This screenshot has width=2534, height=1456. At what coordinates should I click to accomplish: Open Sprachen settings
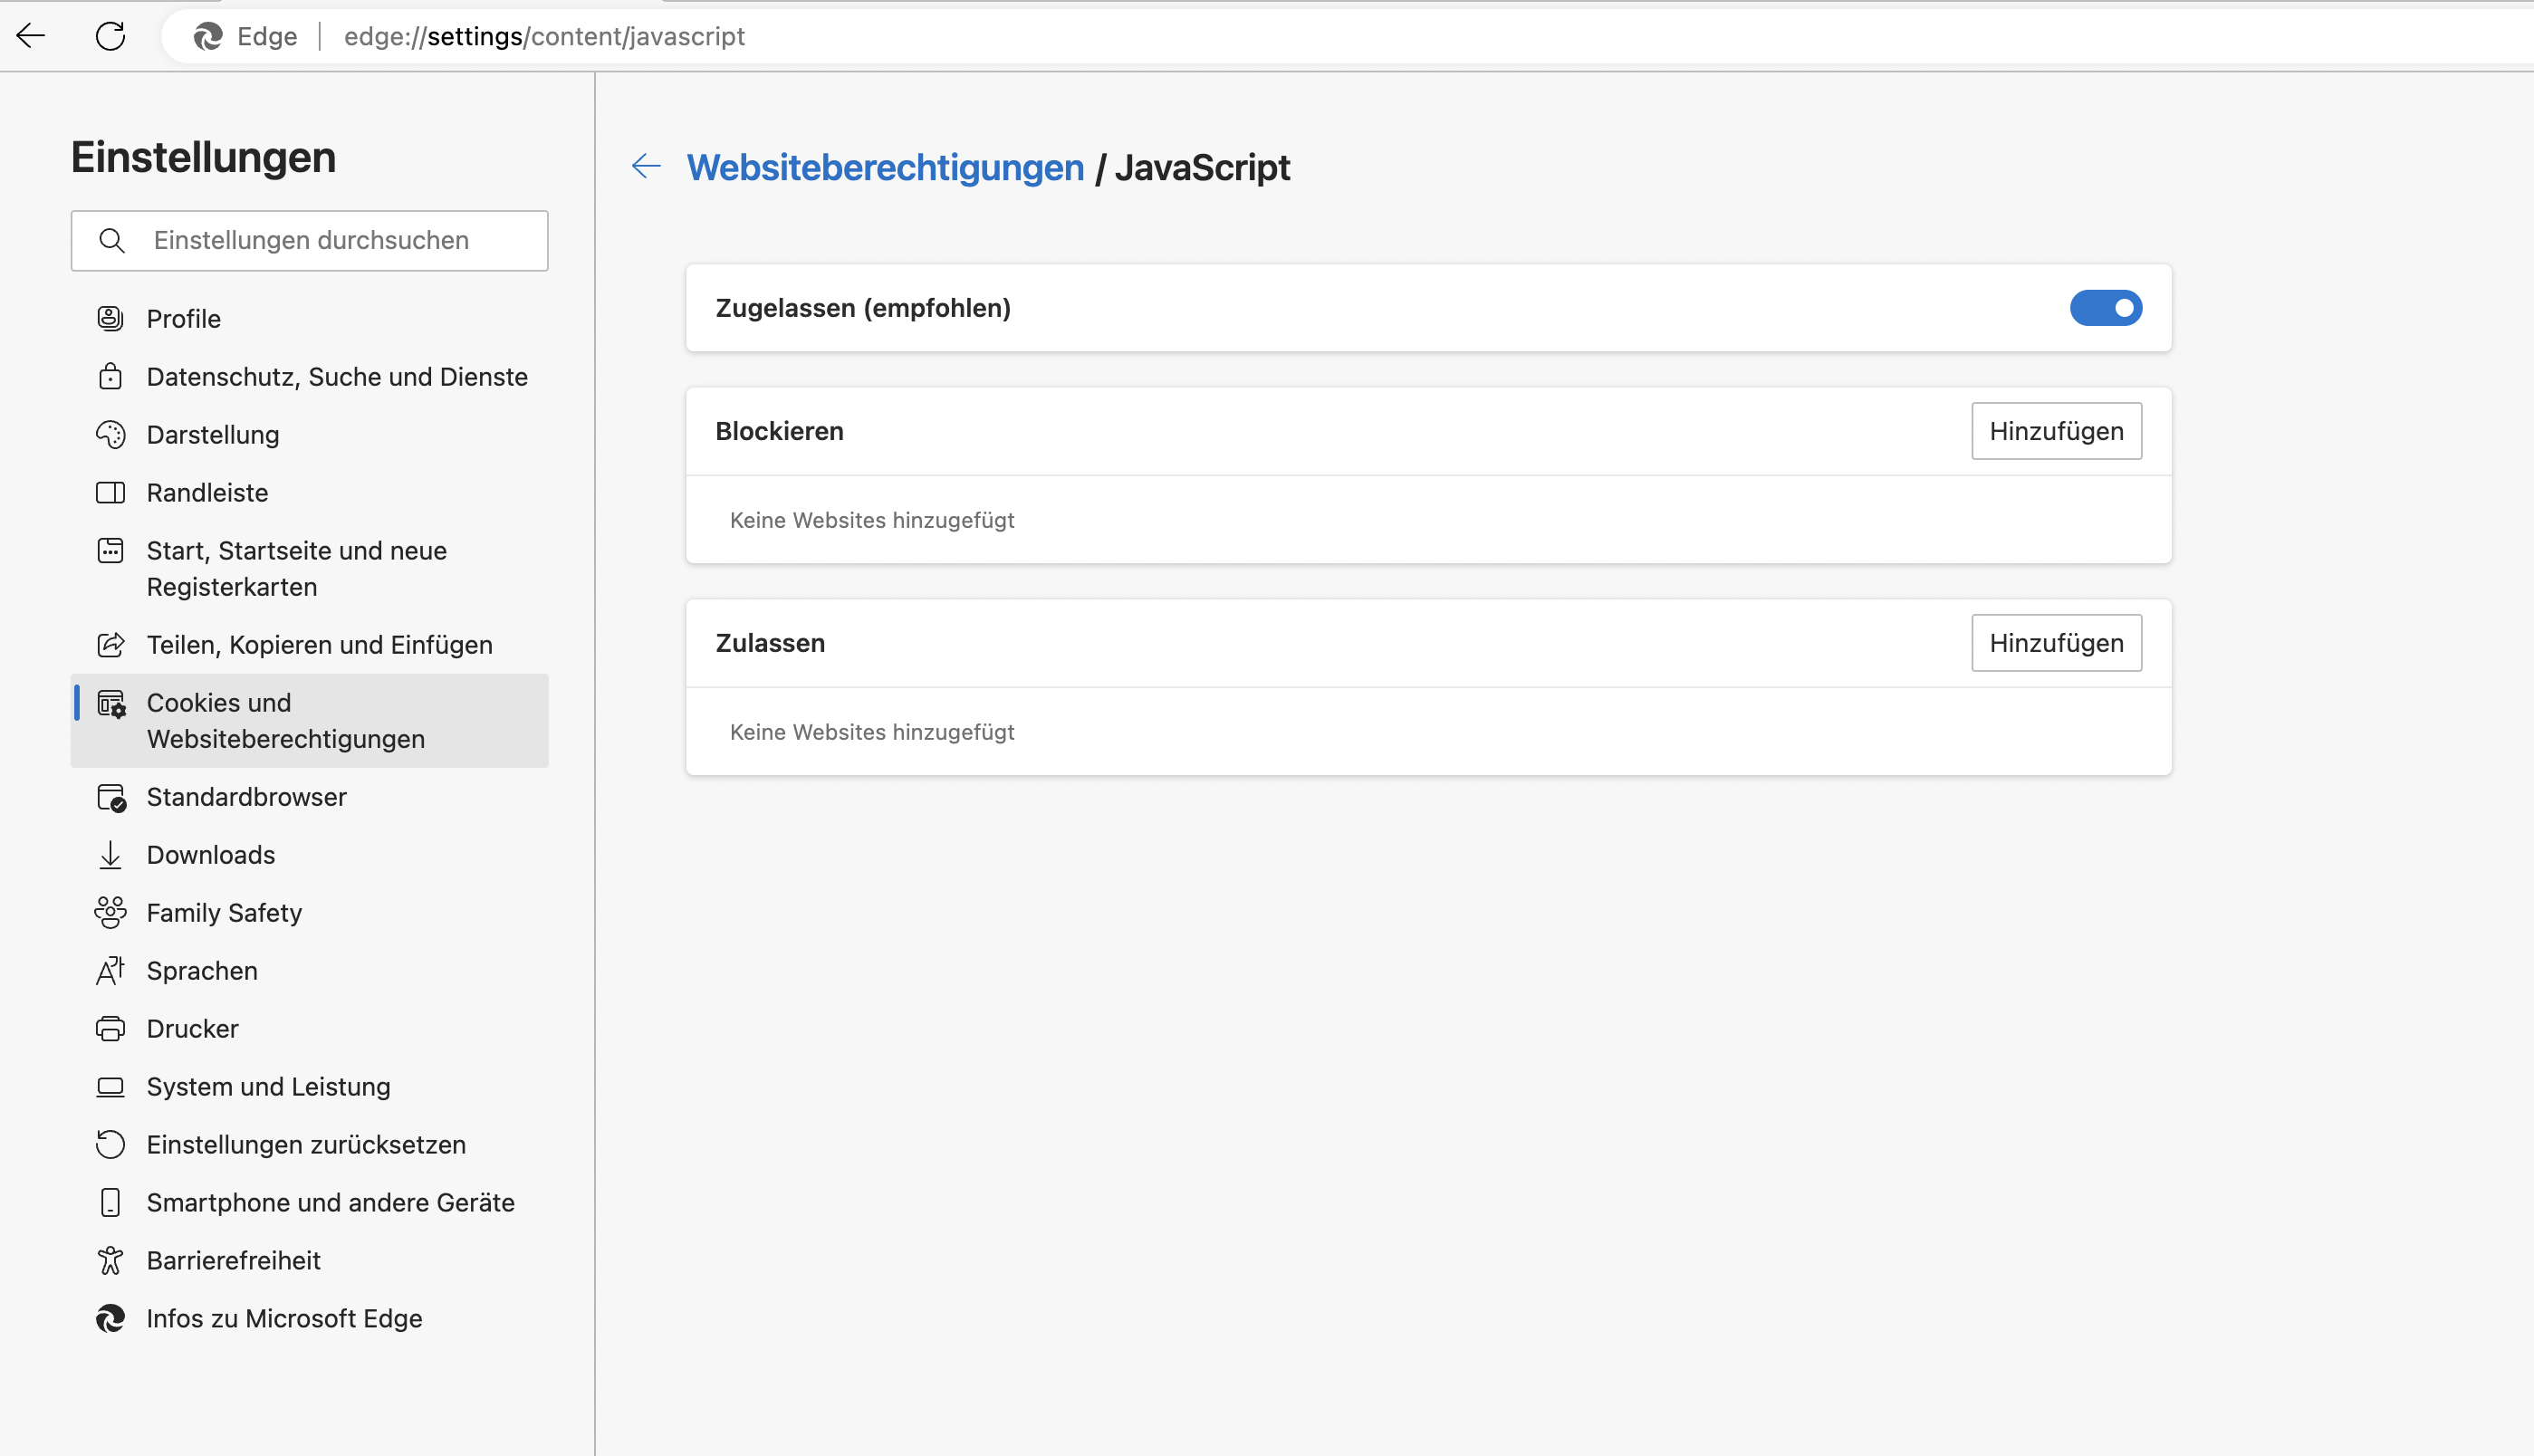click(x=309, y=971)
